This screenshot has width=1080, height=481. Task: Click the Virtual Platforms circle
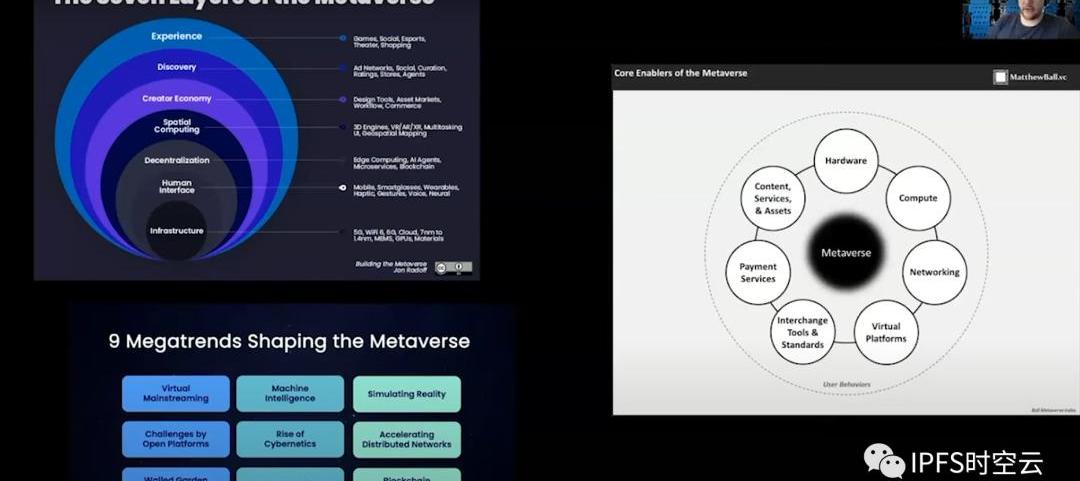coord(885,332)
